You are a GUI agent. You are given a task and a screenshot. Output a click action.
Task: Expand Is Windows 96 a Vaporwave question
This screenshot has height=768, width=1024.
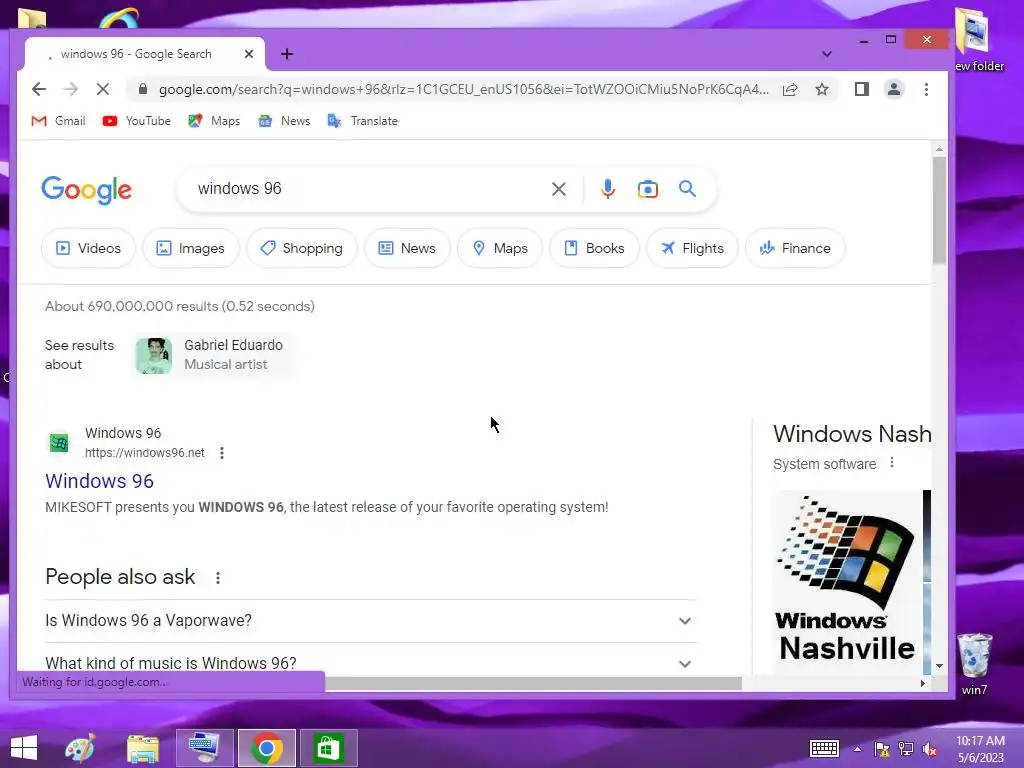click(x=370, y=620)
